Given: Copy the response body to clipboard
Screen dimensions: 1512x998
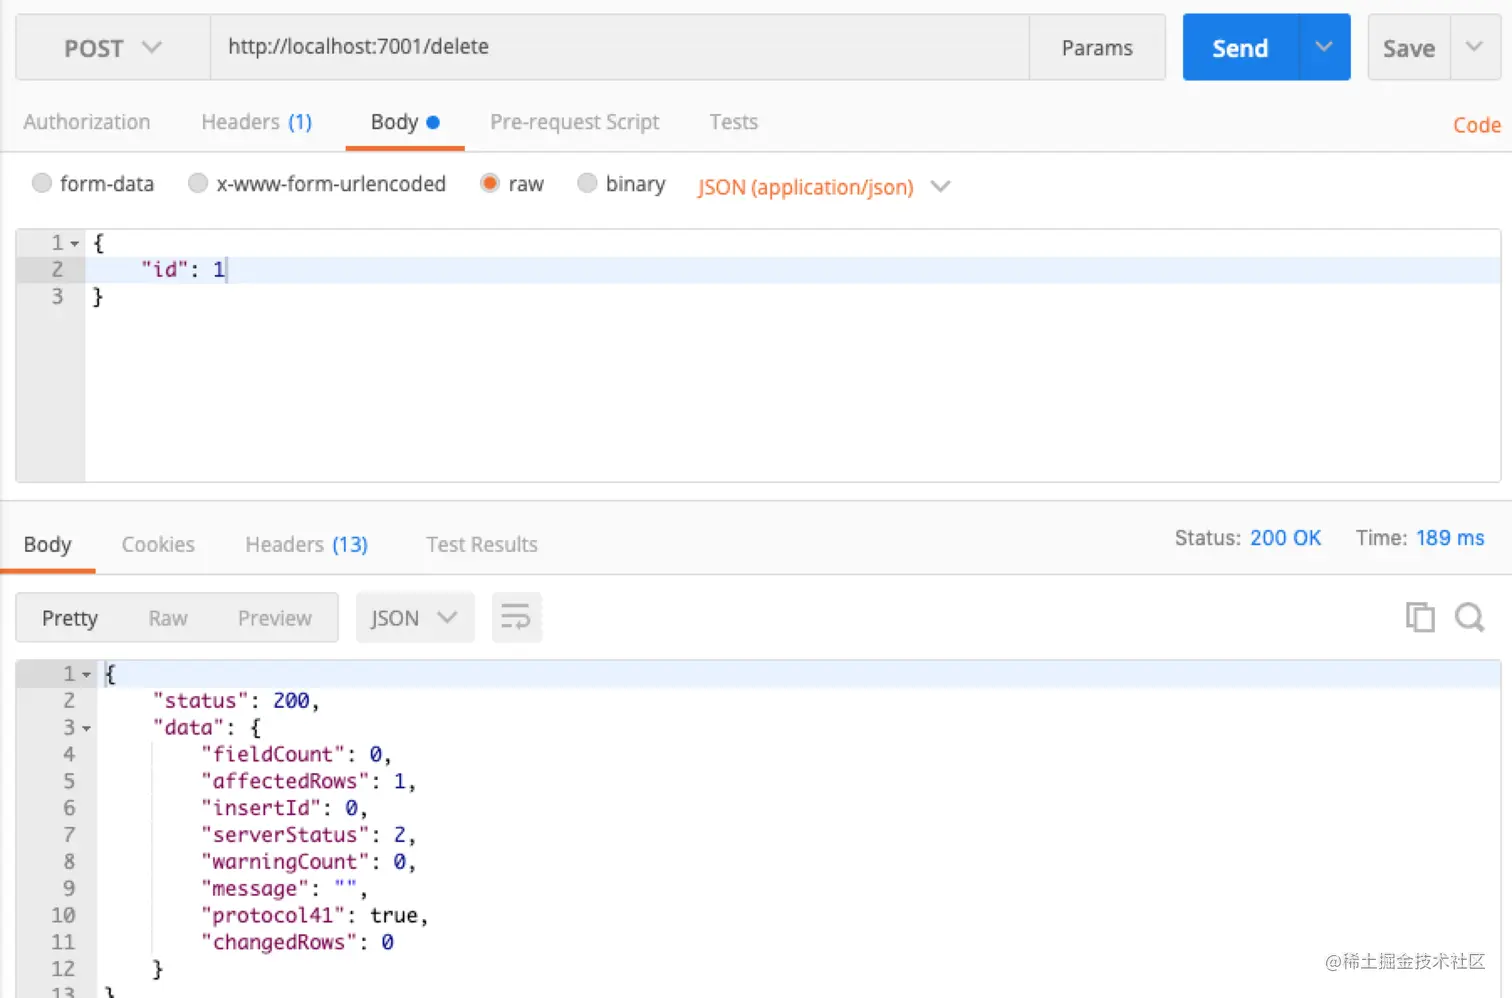Looking at the screenshot, I should click(1419, 617).
